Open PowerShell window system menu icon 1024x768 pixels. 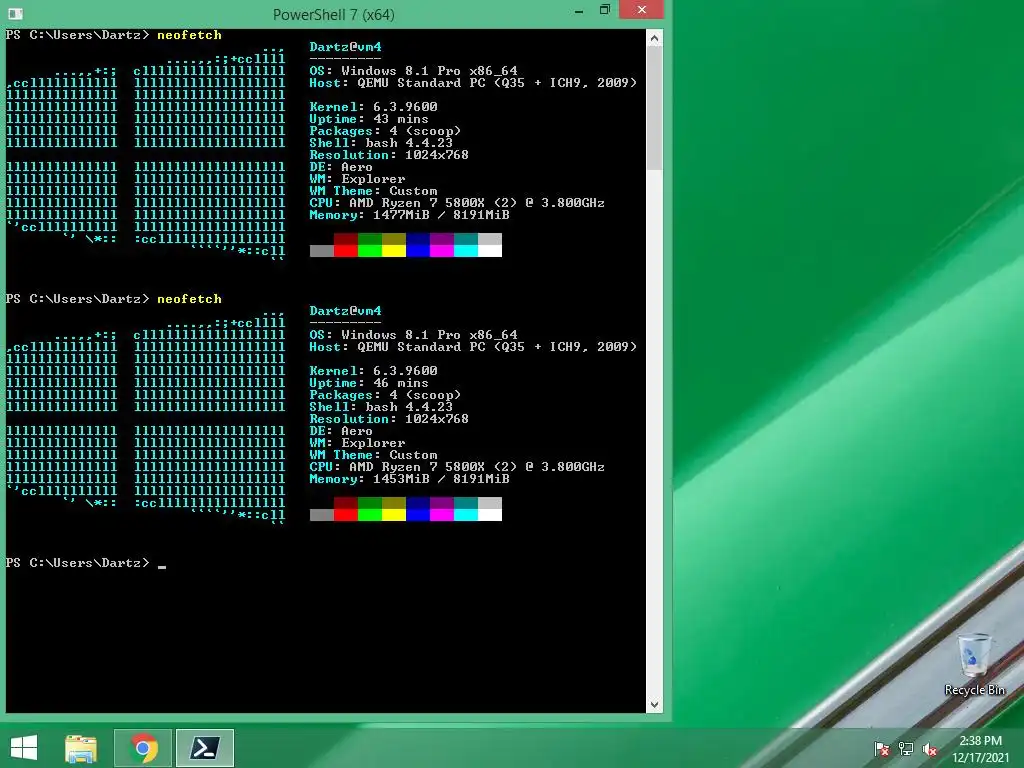(x=16, y=14)
